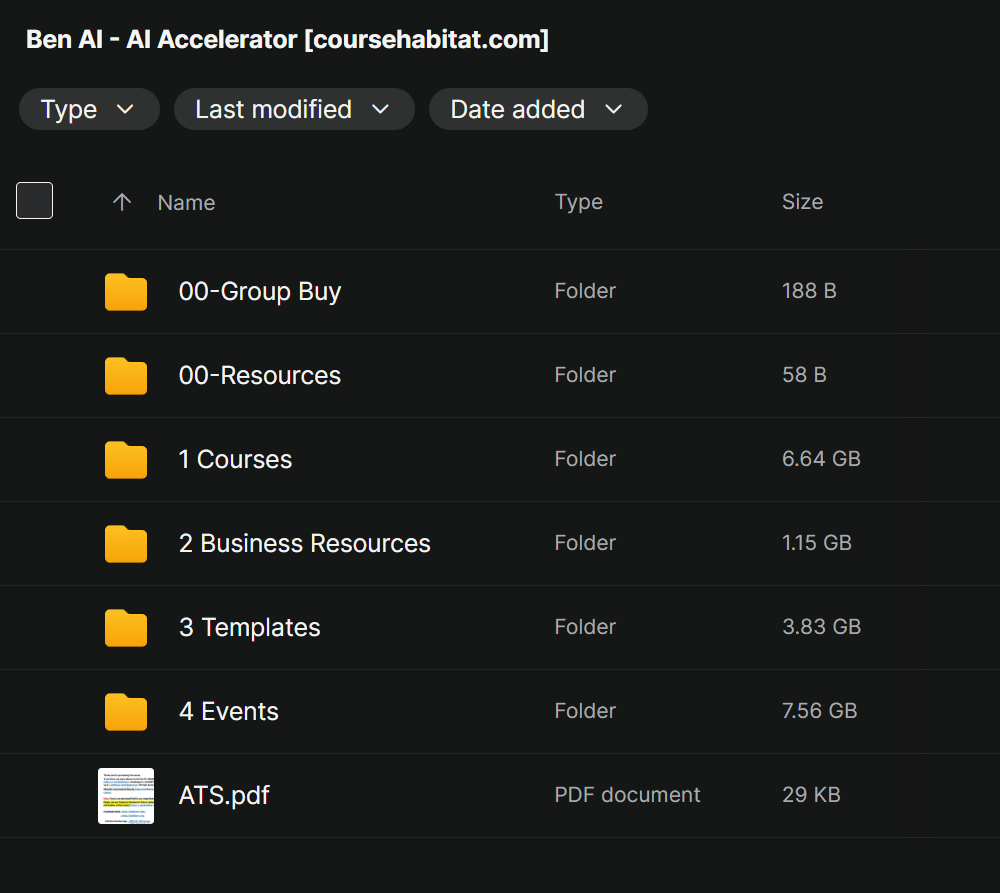Expand the Date added filter dropdown
The image size is (1000, 893).
537,109
